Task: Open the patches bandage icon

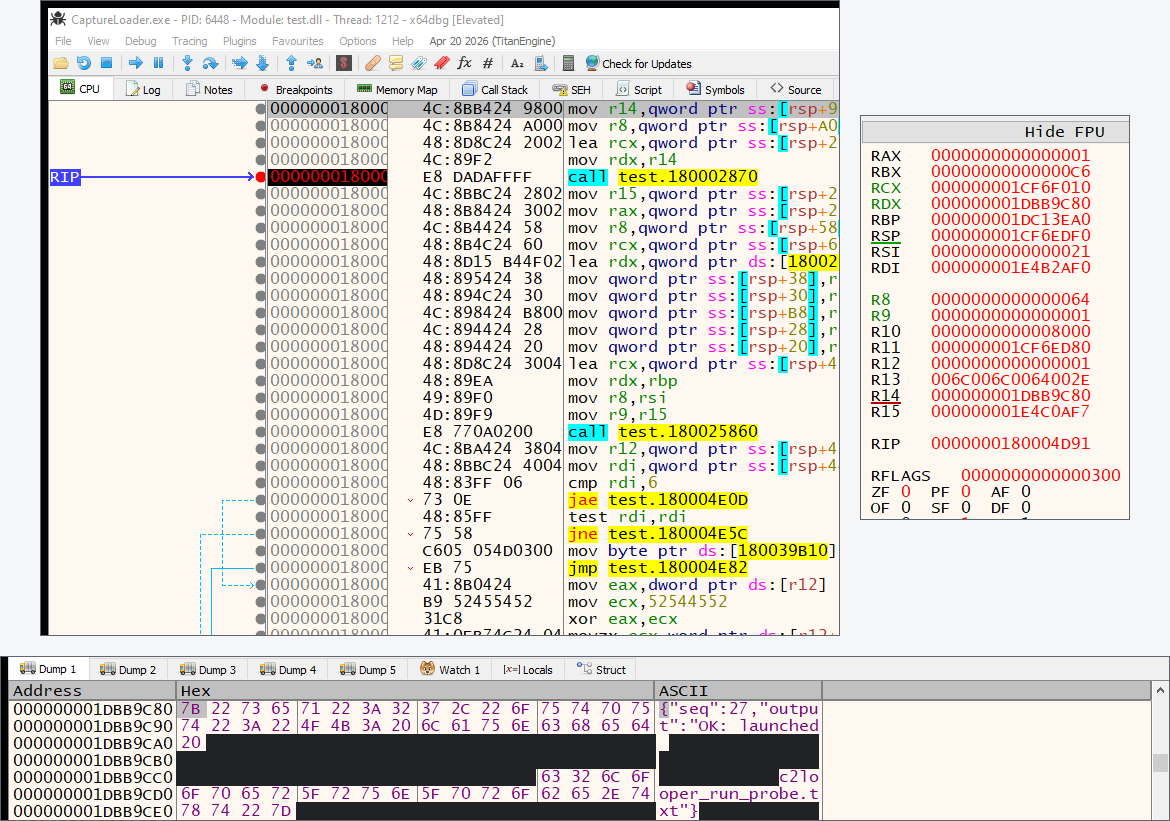Action: click(x=373, y=63)
